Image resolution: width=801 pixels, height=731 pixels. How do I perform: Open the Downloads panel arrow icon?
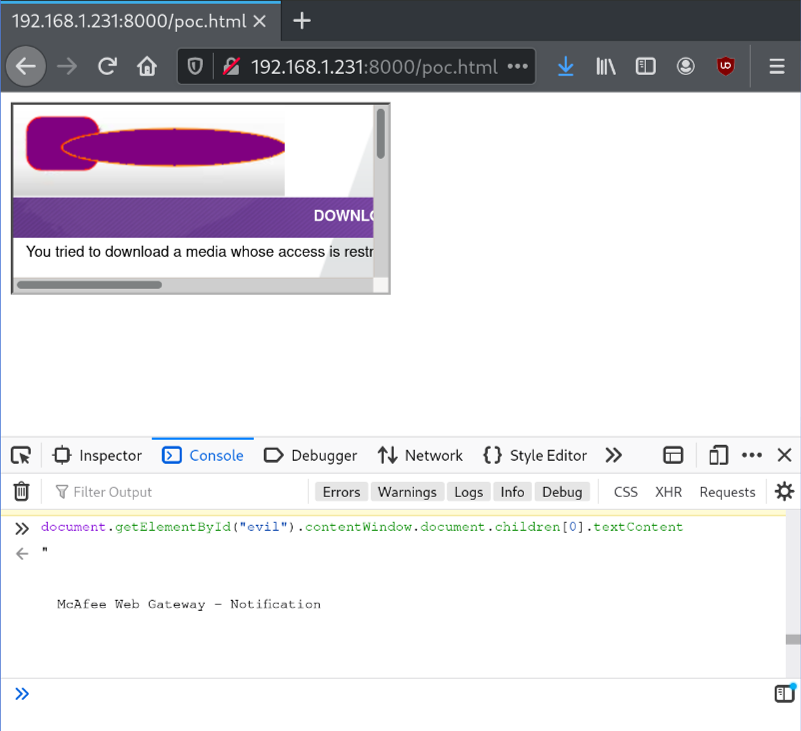click(x=565, y=67)
